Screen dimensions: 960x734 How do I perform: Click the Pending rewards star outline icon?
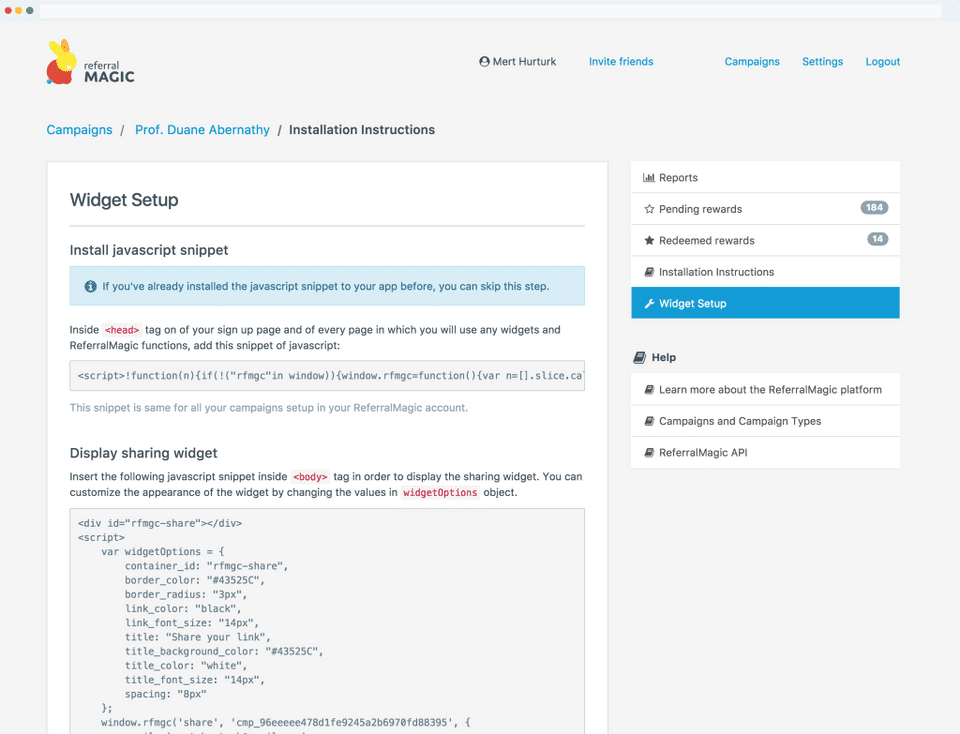(649, 209)
